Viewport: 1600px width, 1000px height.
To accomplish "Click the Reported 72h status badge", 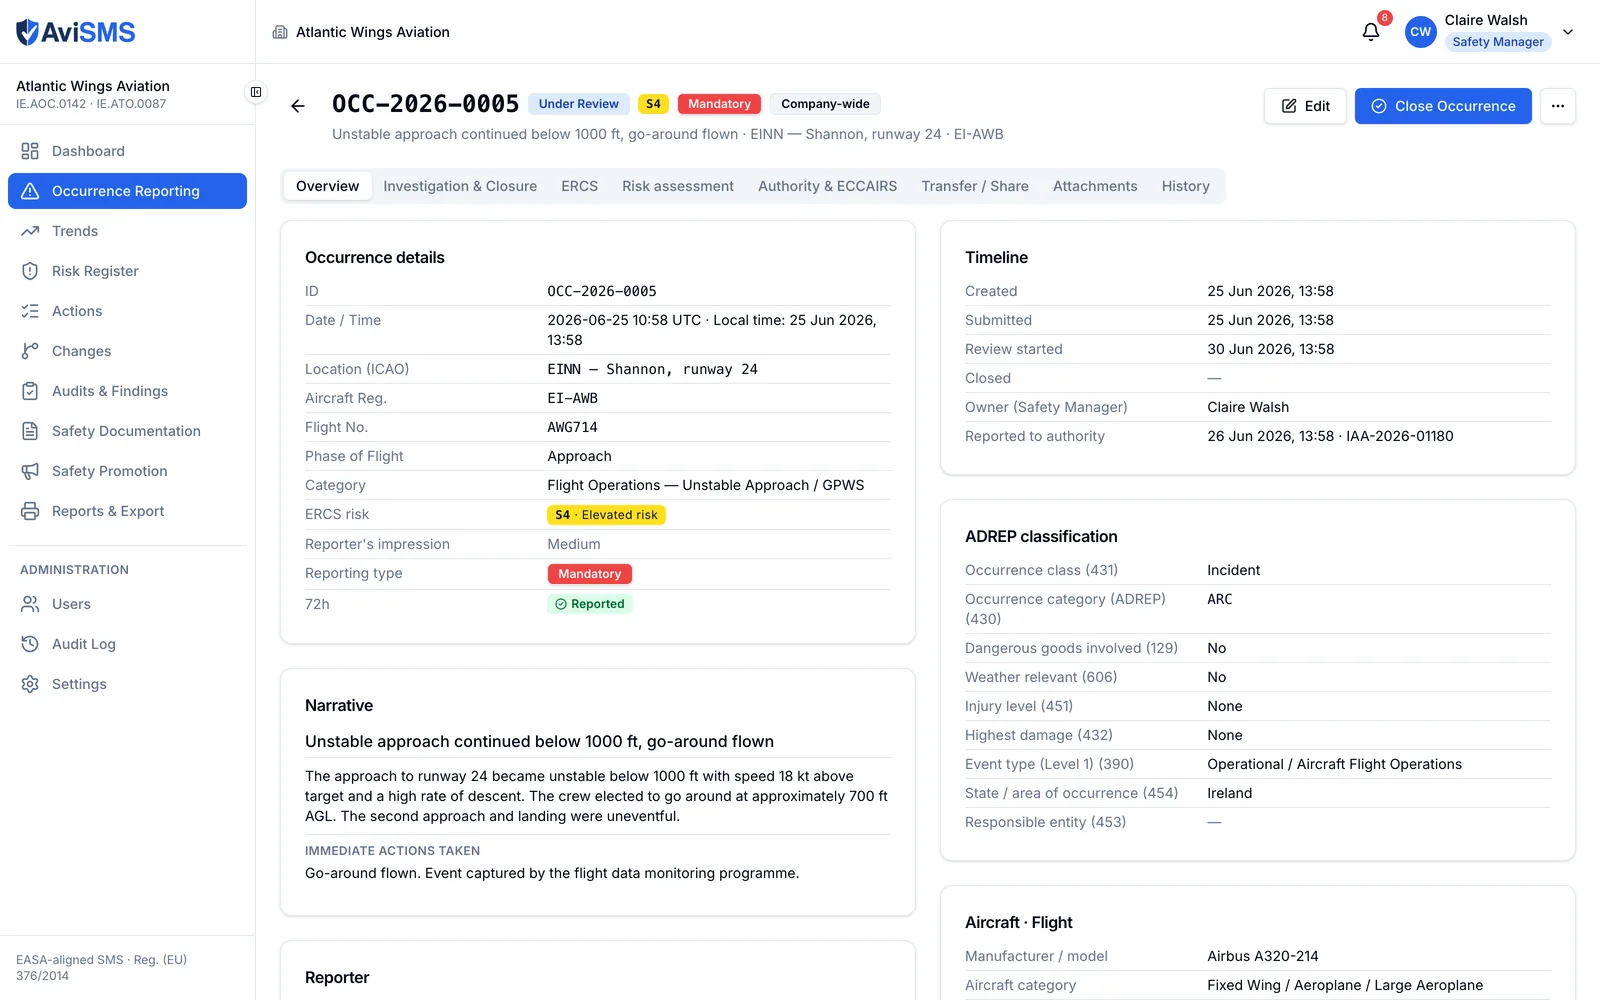I will point(590,604).
